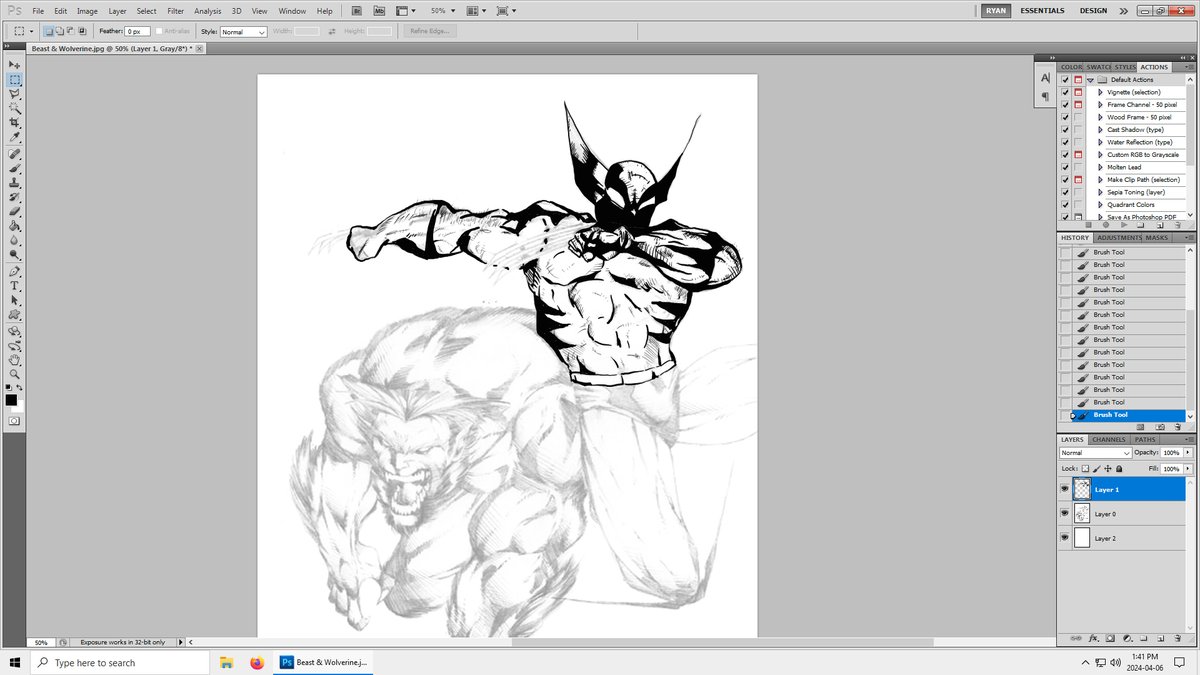Screen dimensions: 1200x675
Task: Select the Brush tool in toolbox
Action: tap(15, 169)
